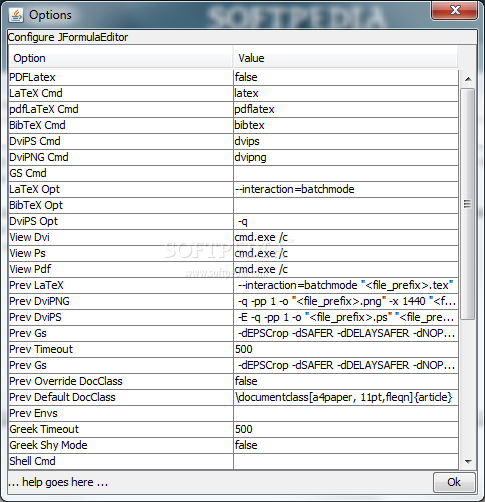Click the empty BibTeX Opt value cell
Screen dimensions: 485x502
click(346, 205)
